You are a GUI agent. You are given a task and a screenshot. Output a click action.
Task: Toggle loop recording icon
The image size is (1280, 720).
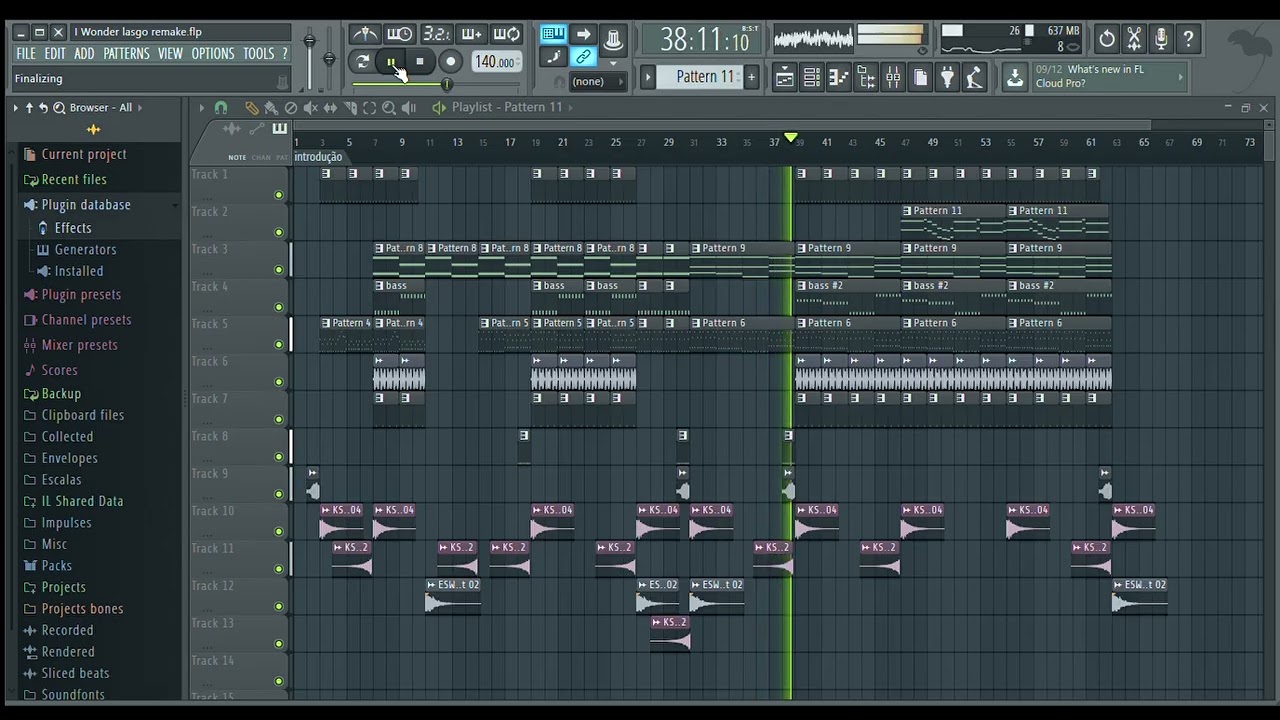point(506,35)
